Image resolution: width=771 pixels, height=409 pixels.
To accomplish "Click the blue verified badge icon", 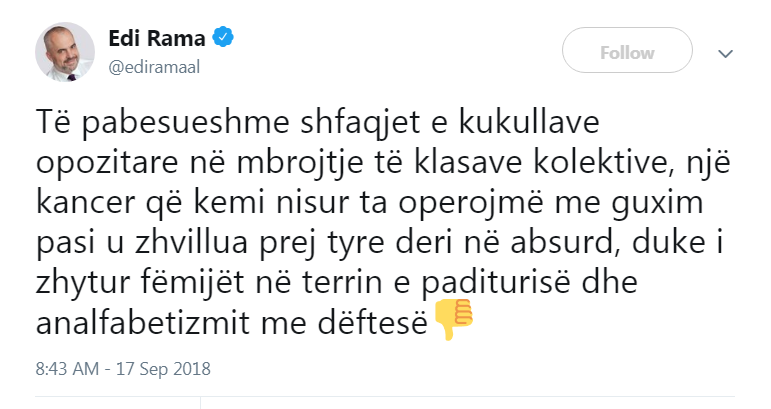I will [226, 39].
